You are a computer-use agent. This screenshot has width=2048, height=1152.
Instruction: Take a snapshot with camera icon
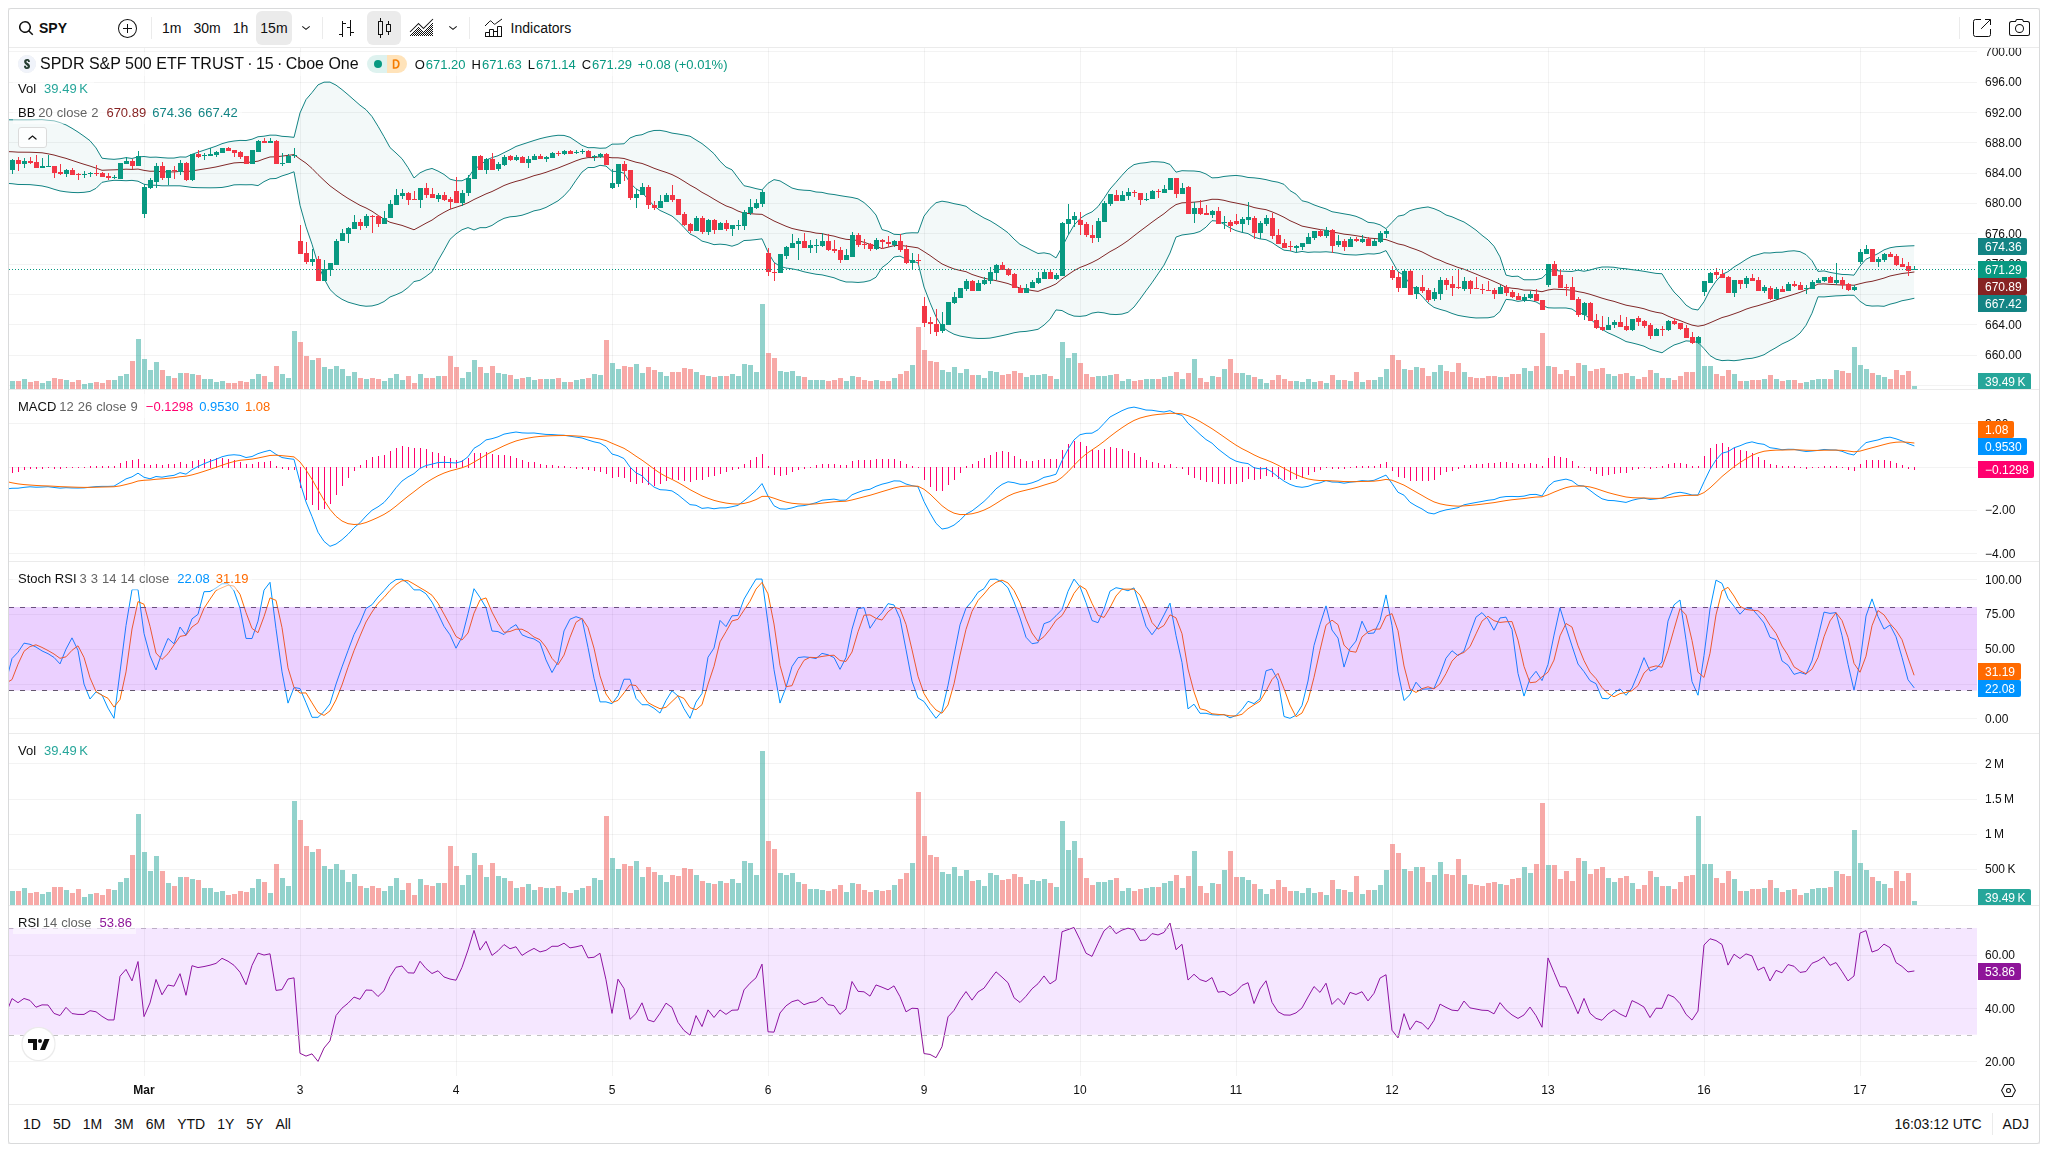click(2019, 28)
